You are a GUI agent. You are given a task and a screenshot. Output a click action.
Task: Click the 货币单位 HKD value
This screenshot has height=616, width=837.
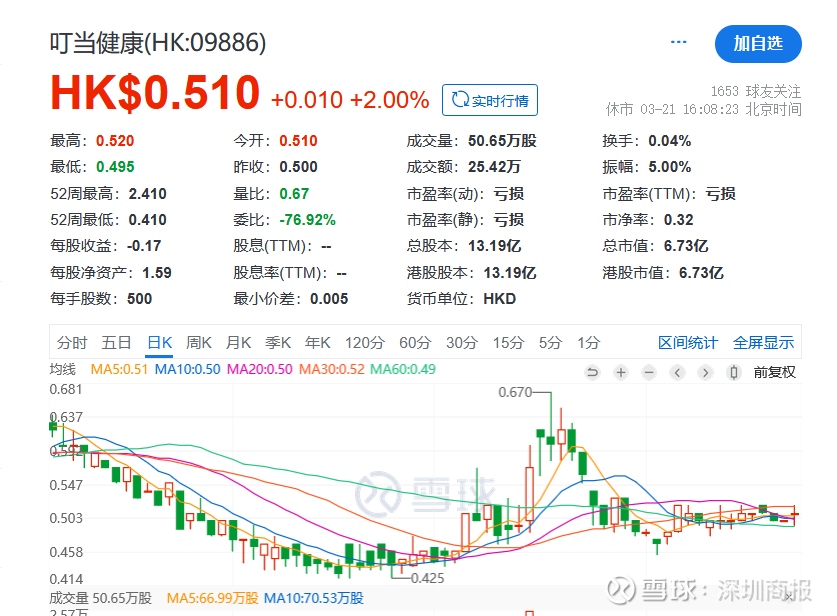pos(500,299)
